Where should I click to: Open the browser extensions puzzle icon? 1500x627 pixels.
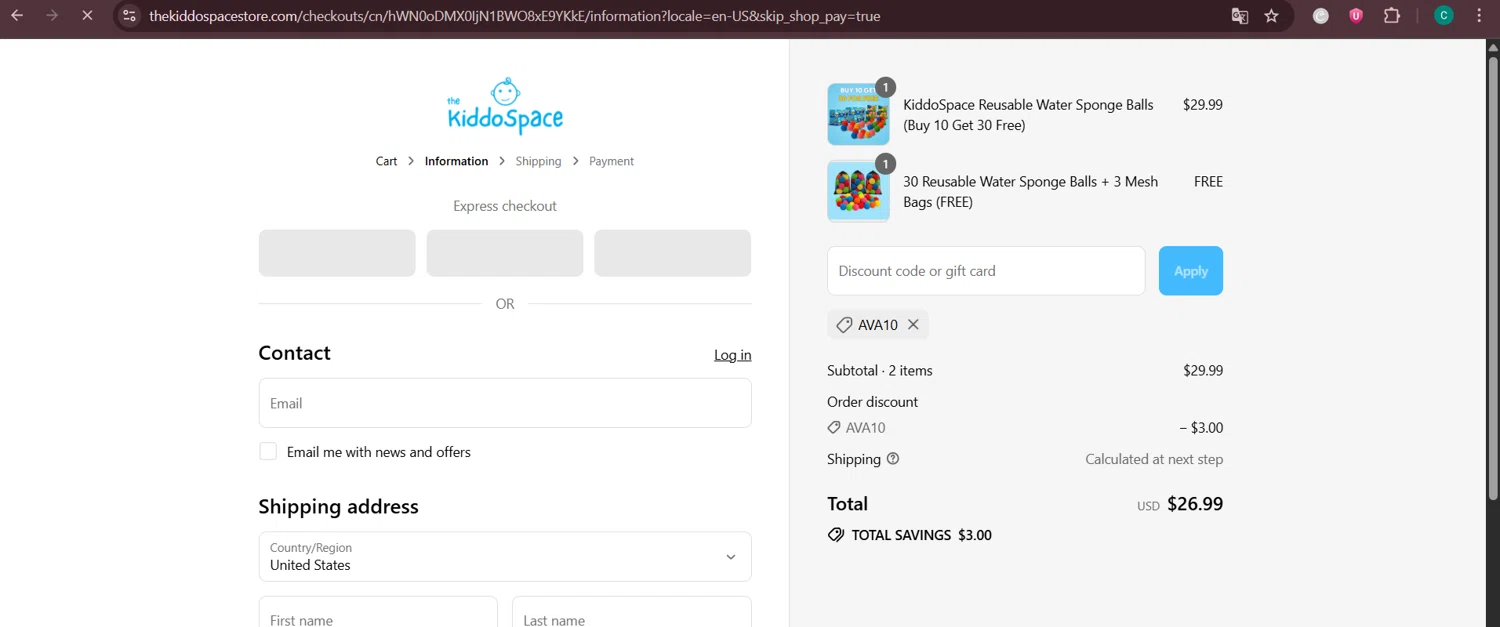click(1392, 16)
